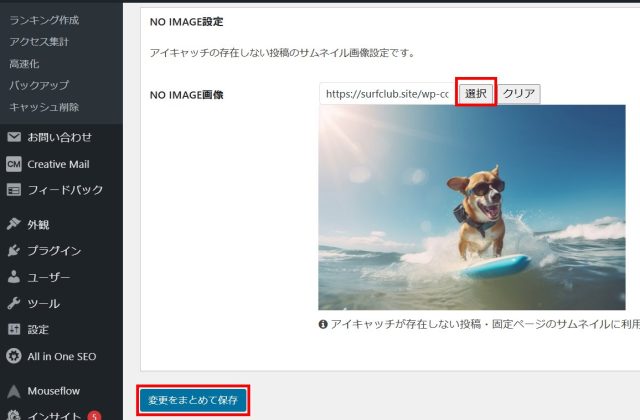640x420 pixels.
Task: Open ユーザー menu label
Action: [49, 278]
